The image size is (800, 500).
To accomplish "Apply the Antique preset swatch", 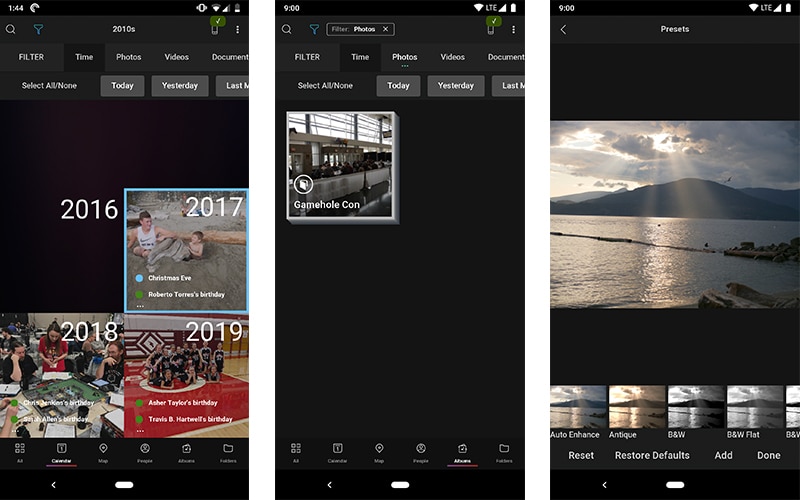I will click(637, 408).
